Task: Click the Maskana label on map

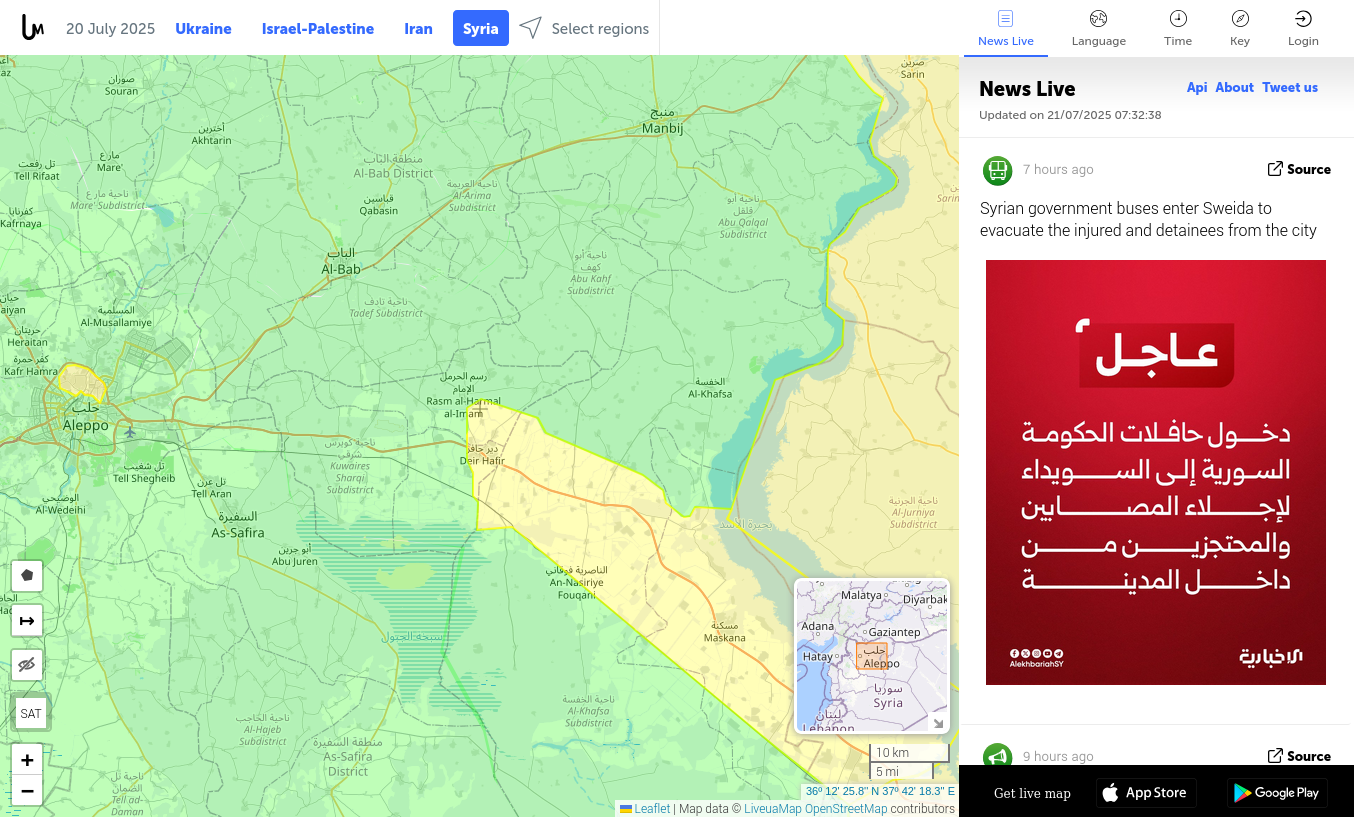Action: pos(725,631)
